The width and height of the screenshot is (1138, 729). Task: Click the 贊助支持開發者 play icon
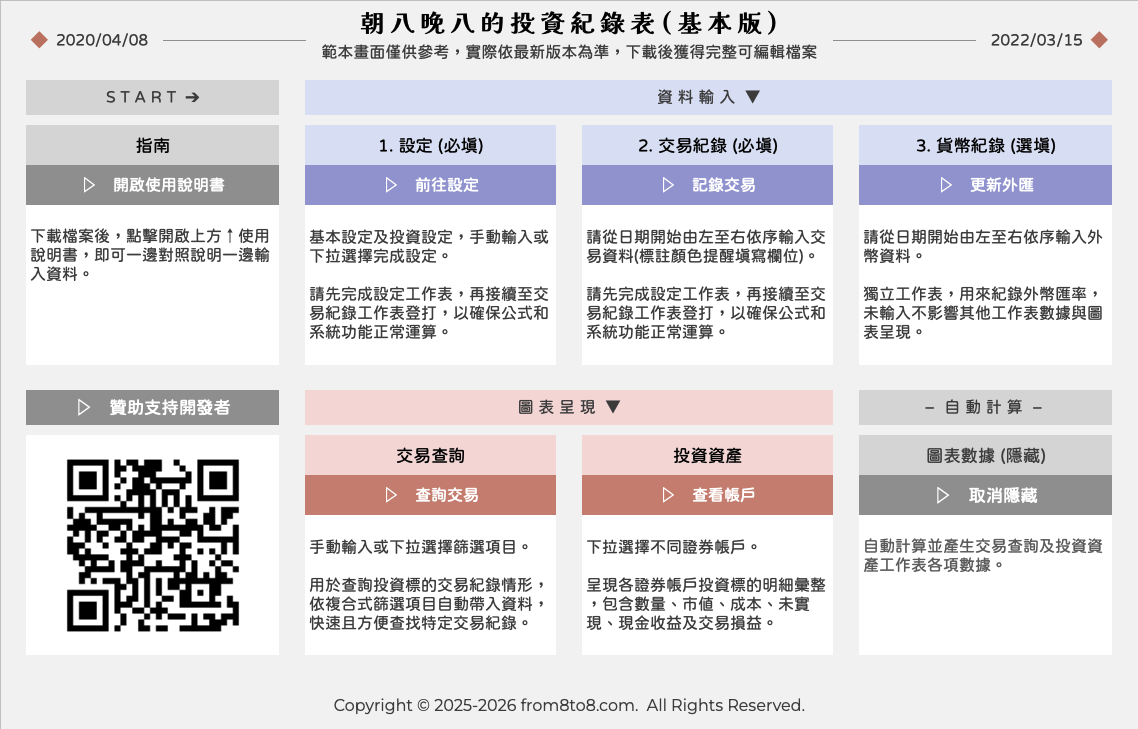85,407
